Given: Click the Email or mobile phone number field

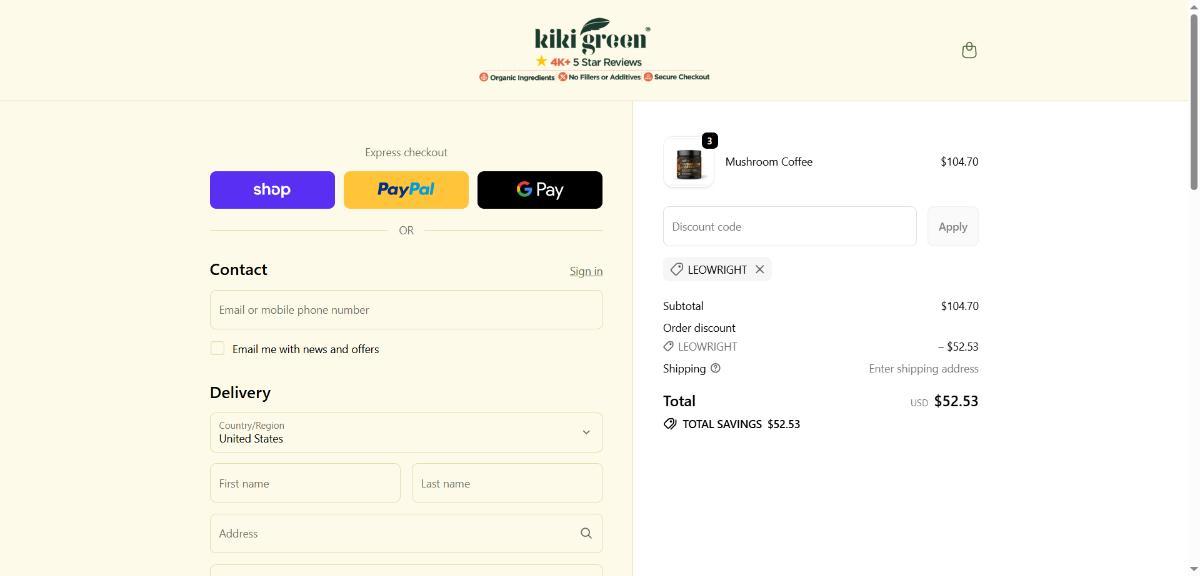Looking at the screenshot, I should coord(406,310).
